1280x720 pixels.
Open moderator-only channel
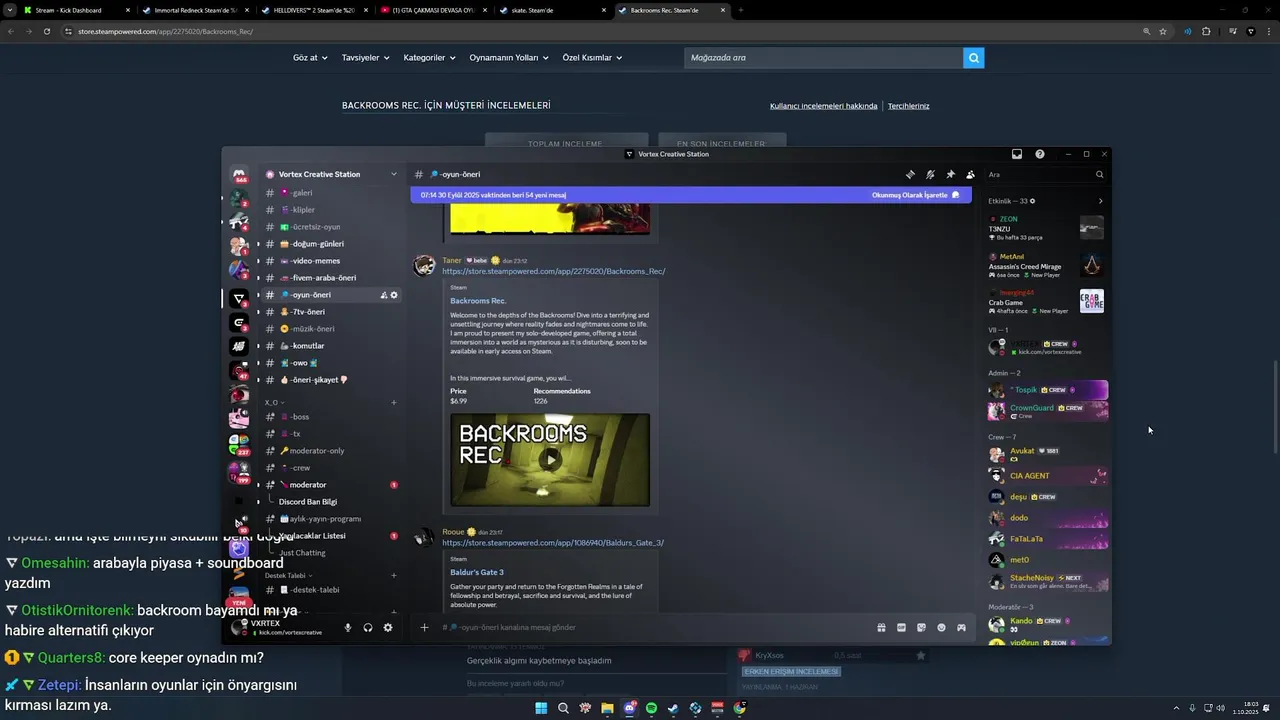tap(331, 451)
